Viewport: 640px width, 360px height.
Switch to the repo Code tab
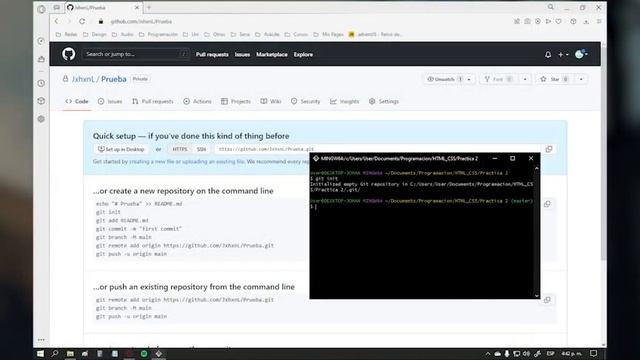click(77, 101)
